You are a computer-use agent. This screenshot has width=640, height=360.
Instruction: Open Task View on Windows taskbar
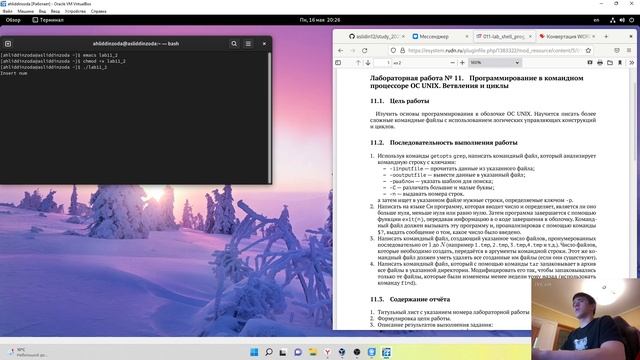tap(283, 352)
